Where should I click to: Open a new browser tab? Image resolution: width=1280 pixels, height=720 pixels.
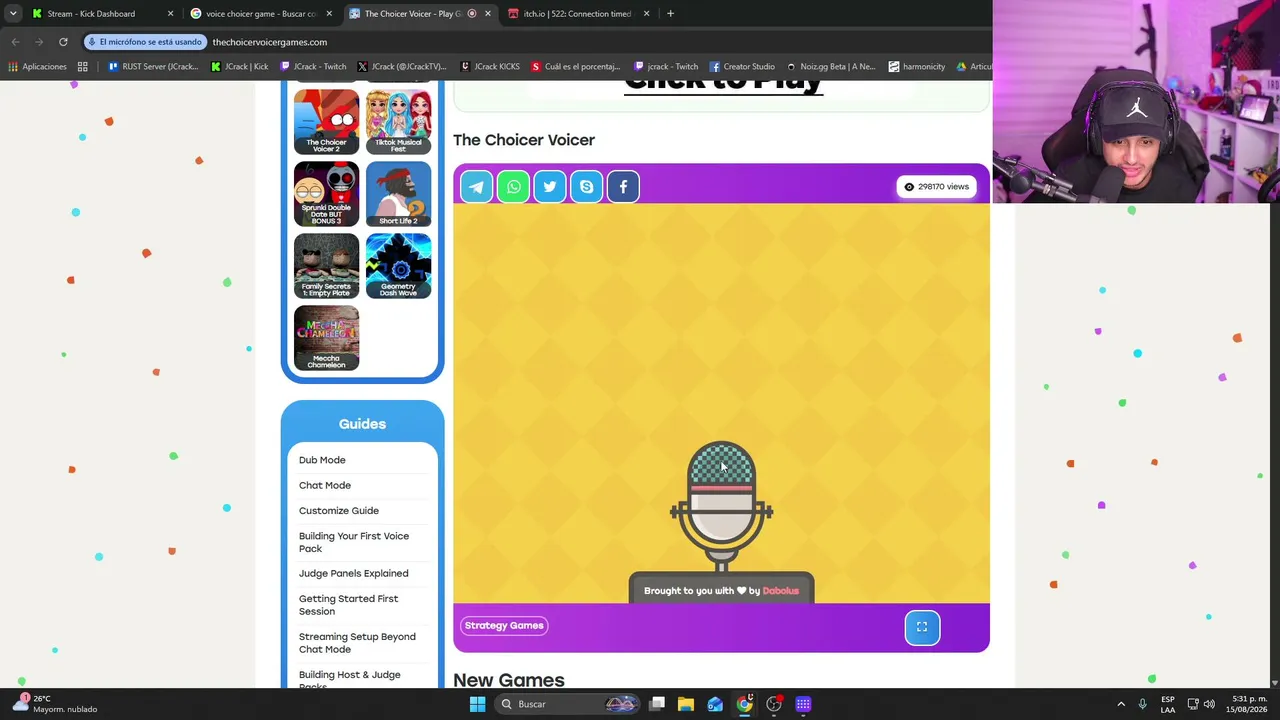point(670,14)
